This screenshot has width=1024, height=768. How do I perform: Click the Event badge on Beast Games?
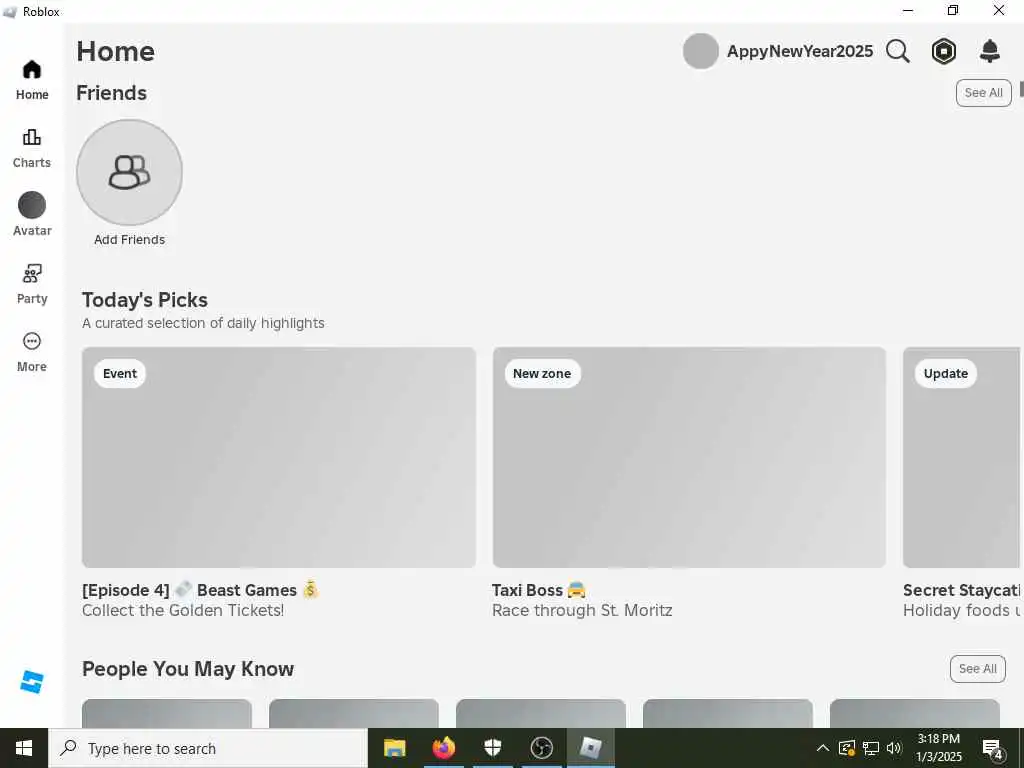coord(120,374)
